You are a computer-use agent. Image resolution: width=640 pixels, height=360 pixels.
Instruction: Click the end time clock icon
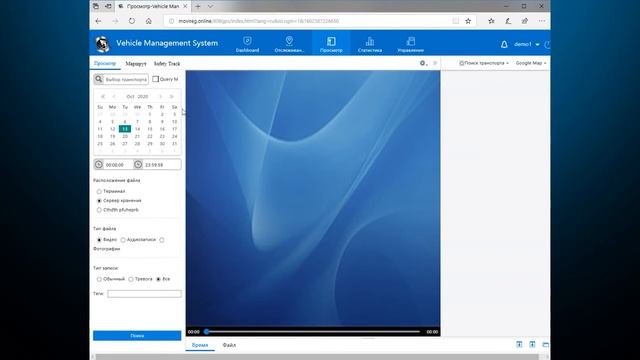click(138, 164)
